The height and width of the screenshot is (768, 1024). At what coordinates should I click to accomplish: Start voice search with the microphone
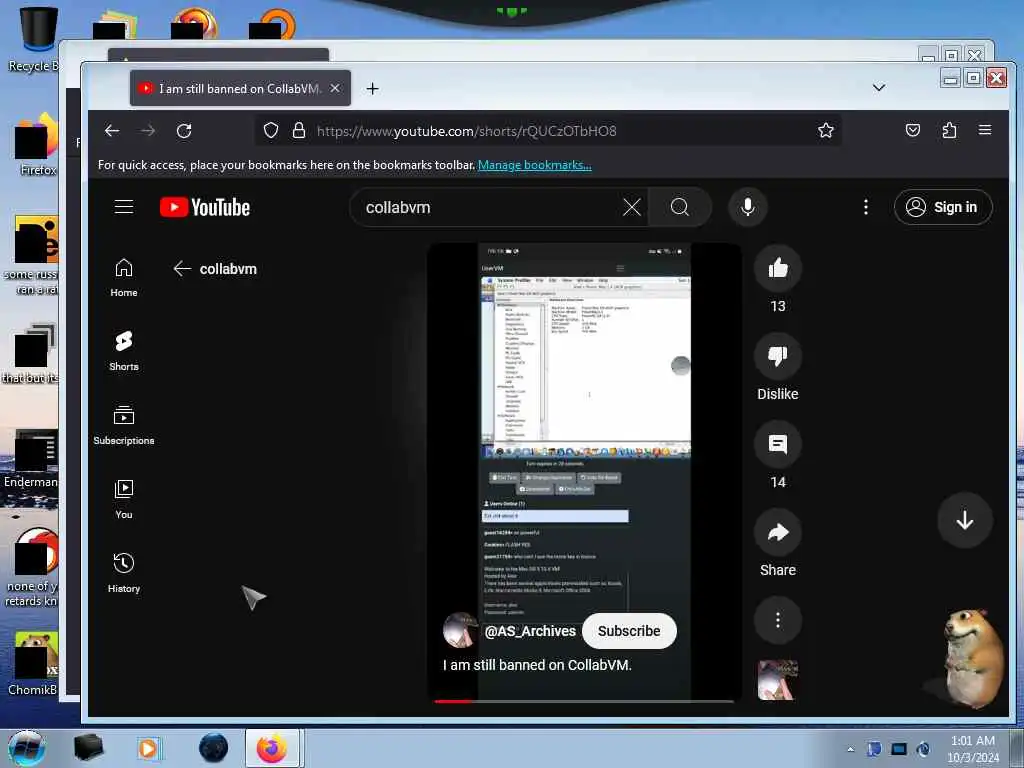[x=748, y=207]
